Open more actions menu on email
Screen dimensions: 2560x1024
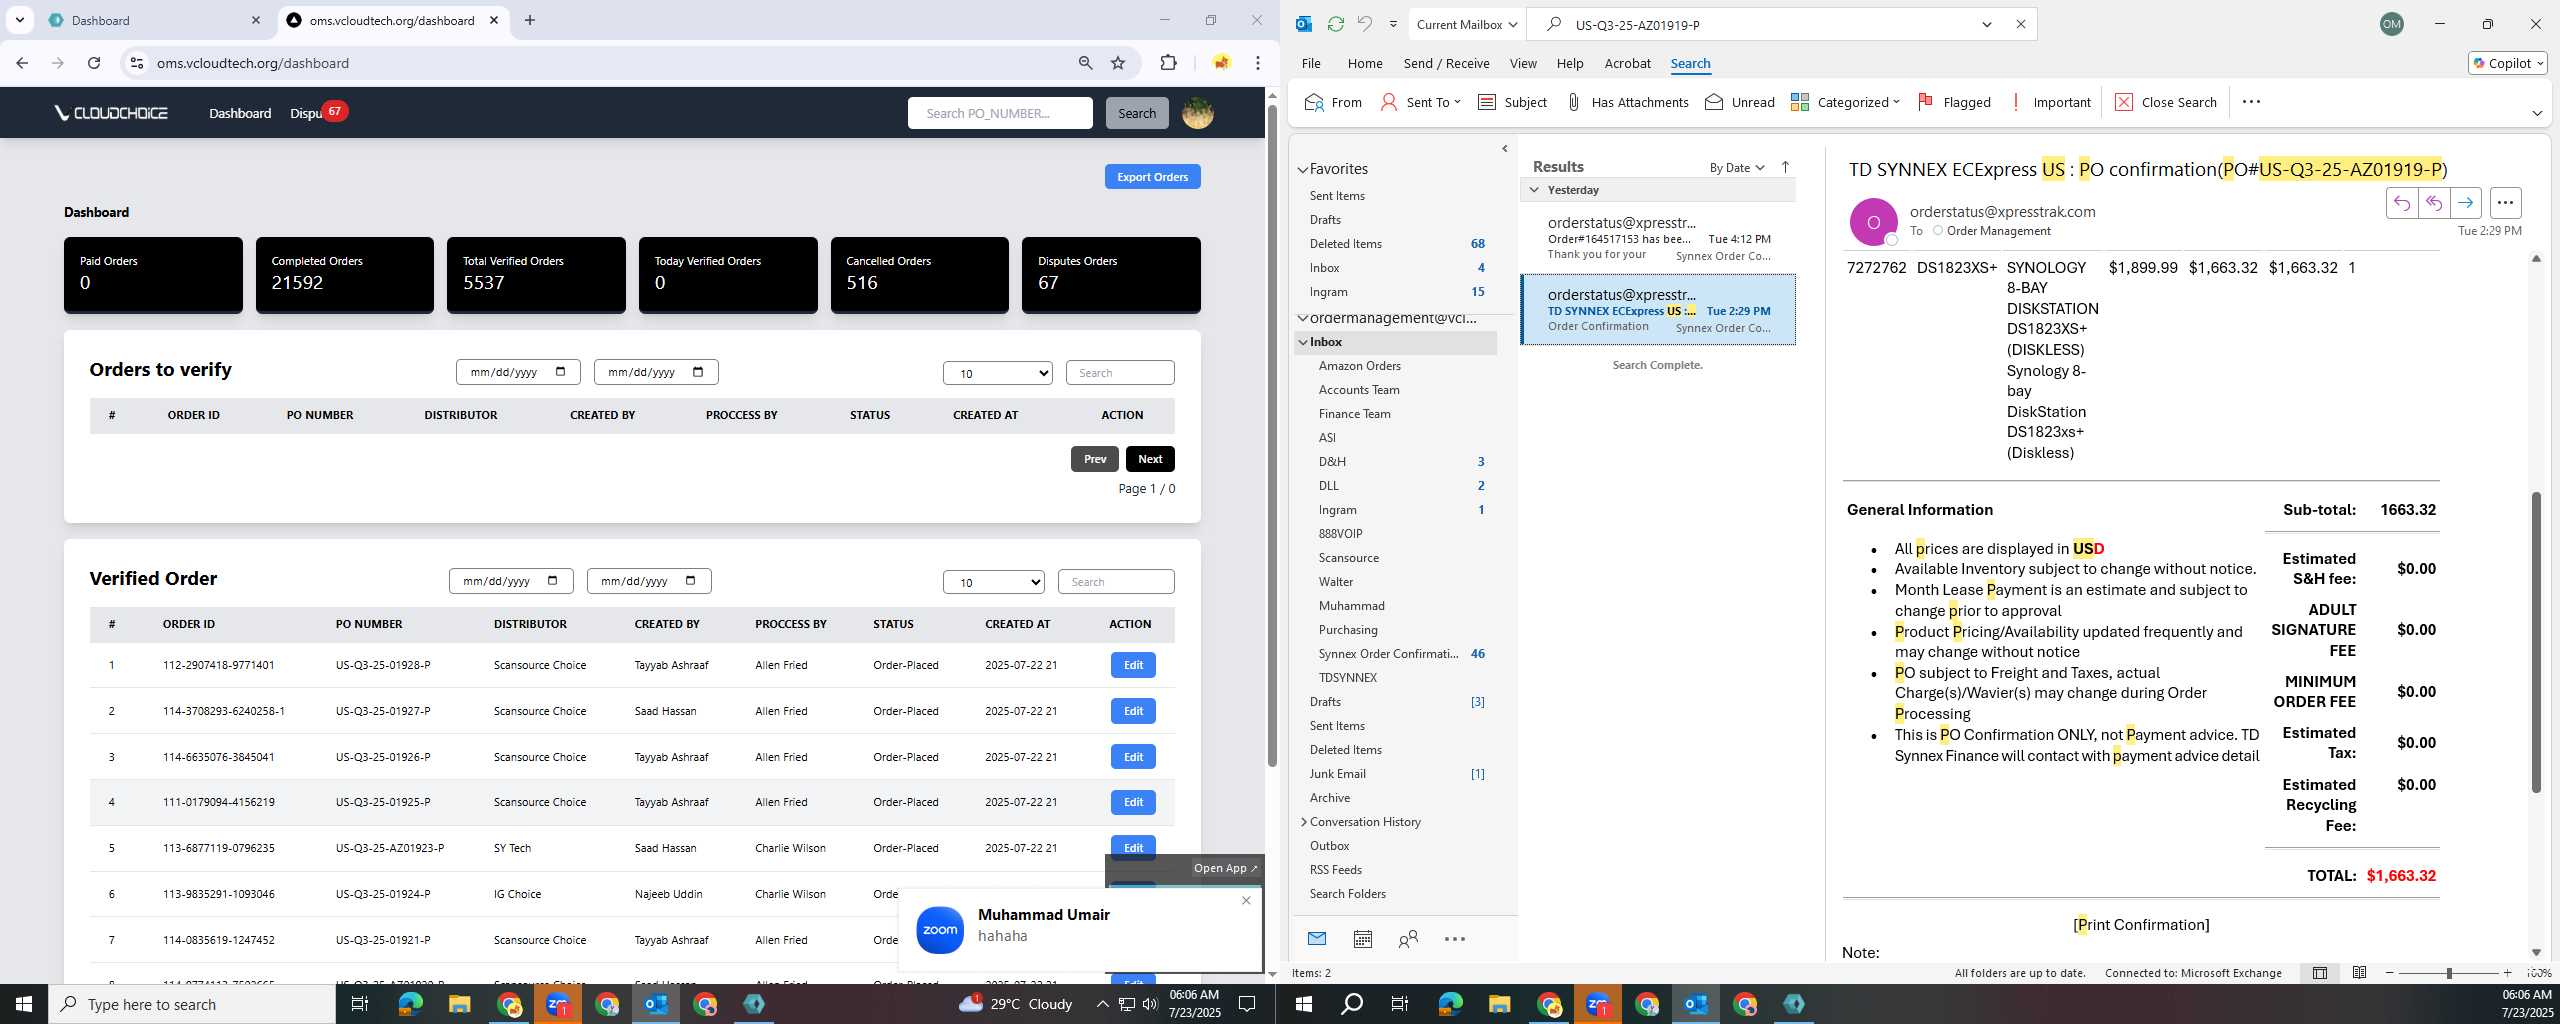pyautogui.click(x=2505, y=203)
